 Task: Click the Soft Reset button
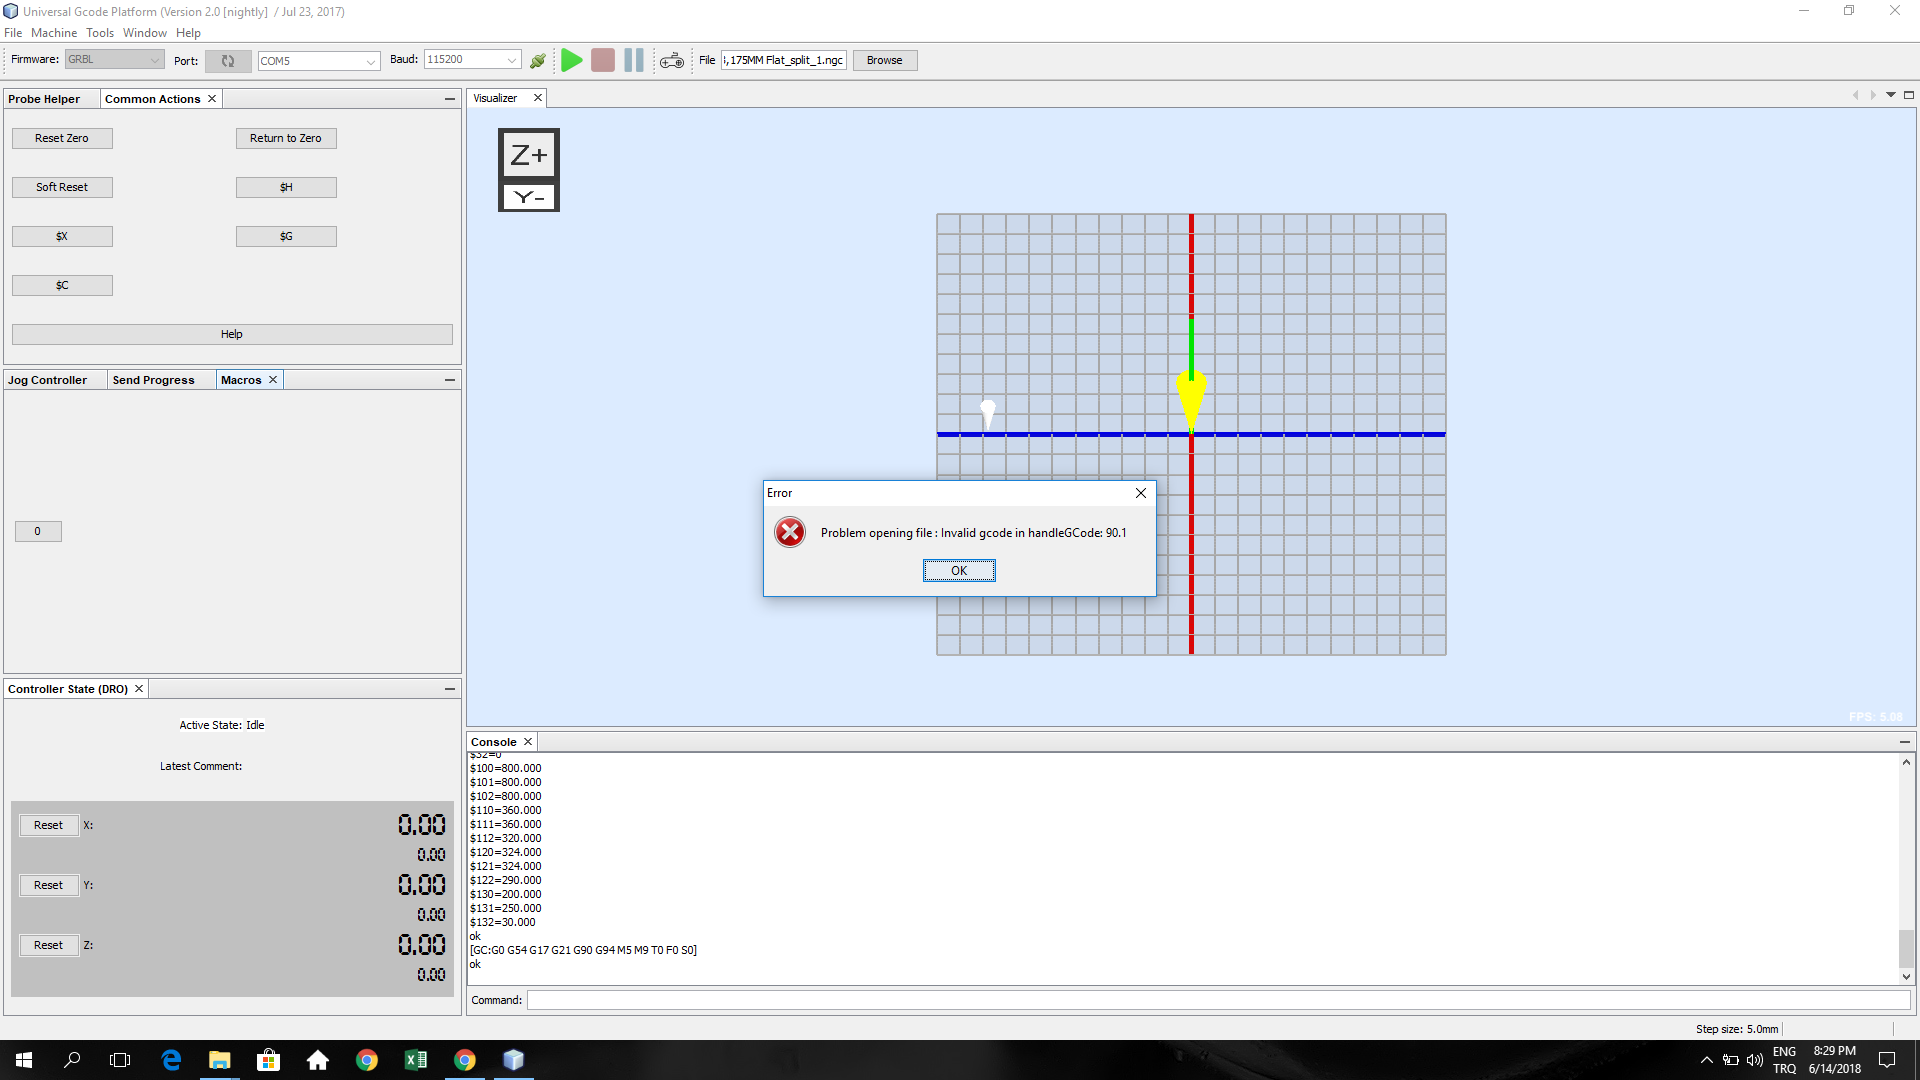click(62, 187)
